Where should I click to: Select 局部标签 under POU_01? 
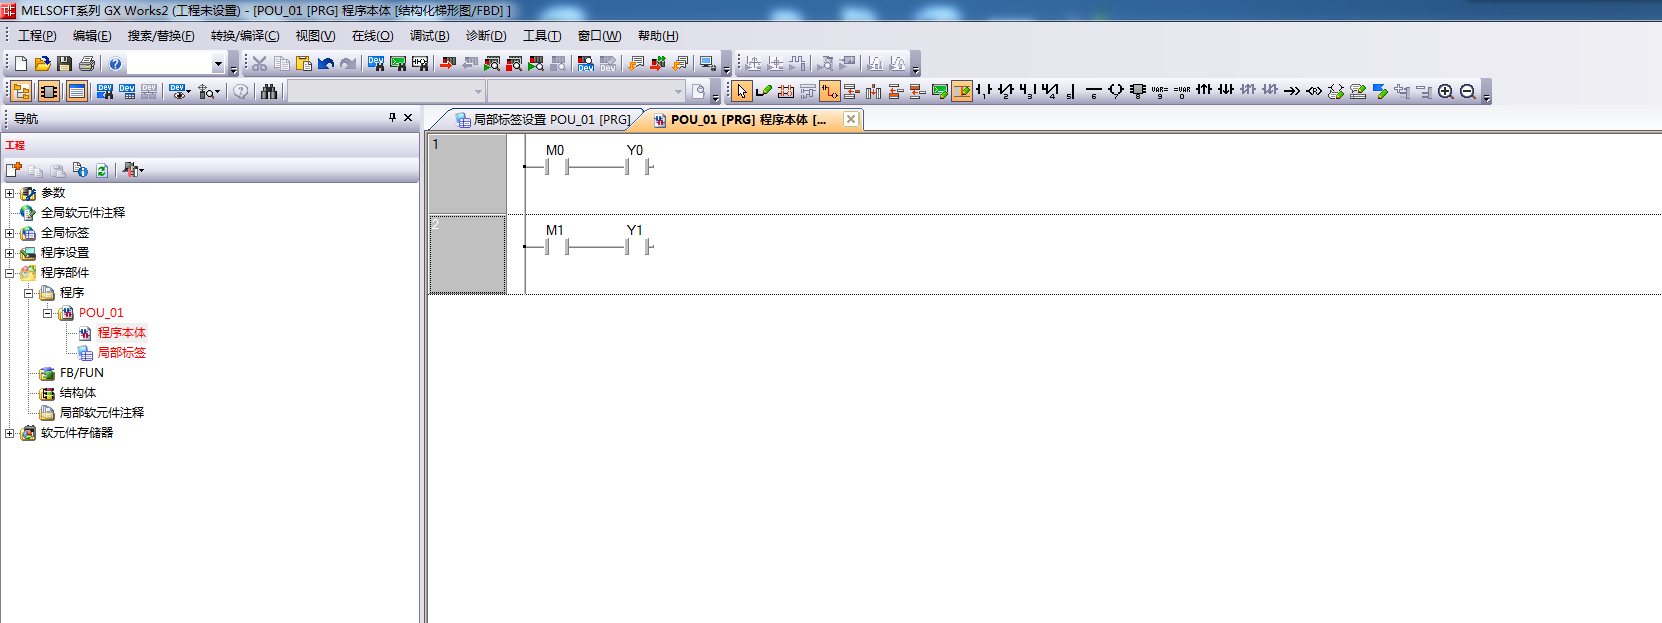pyautogui.click(x=121, y=353)
